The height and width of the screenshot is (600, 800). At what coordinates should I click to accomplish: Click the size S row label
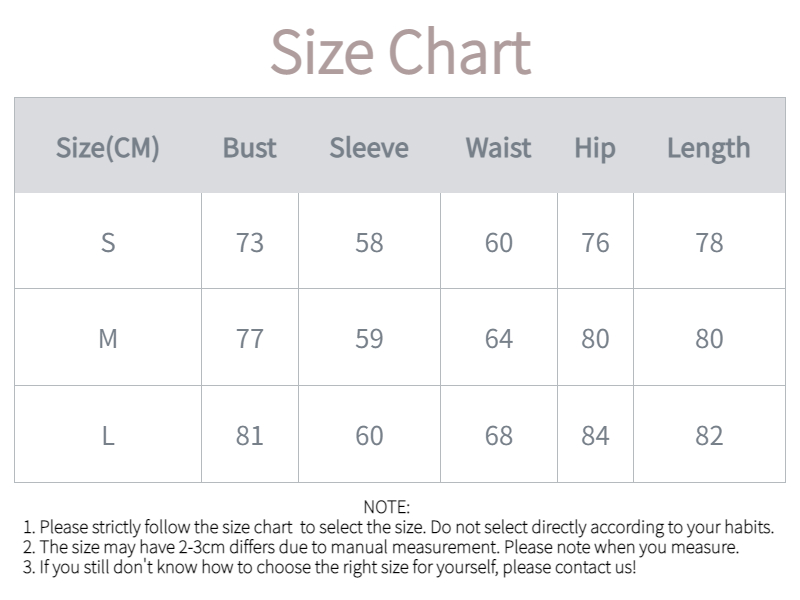click(x=108, y=242)
